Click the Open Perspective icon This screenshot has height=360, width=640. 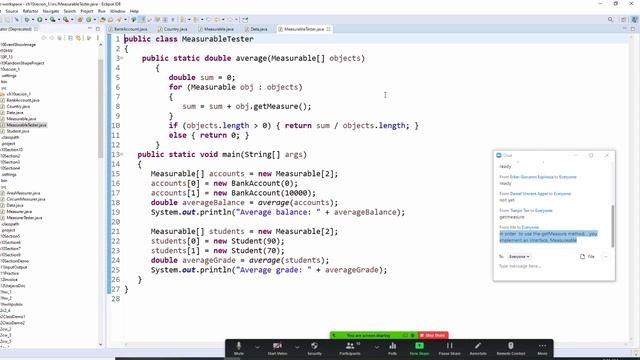tap(623, 20)
